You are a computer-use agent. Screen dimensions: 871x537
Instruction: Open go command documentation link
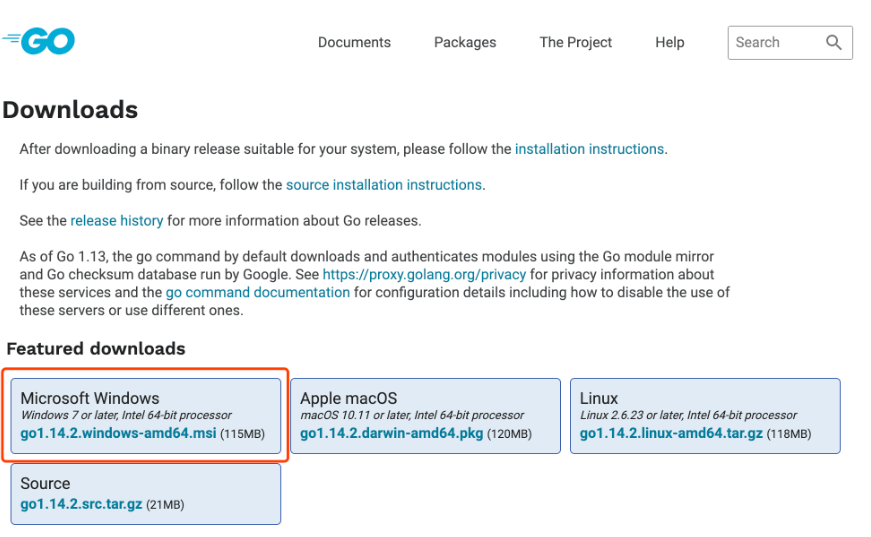tap(258, 292)
